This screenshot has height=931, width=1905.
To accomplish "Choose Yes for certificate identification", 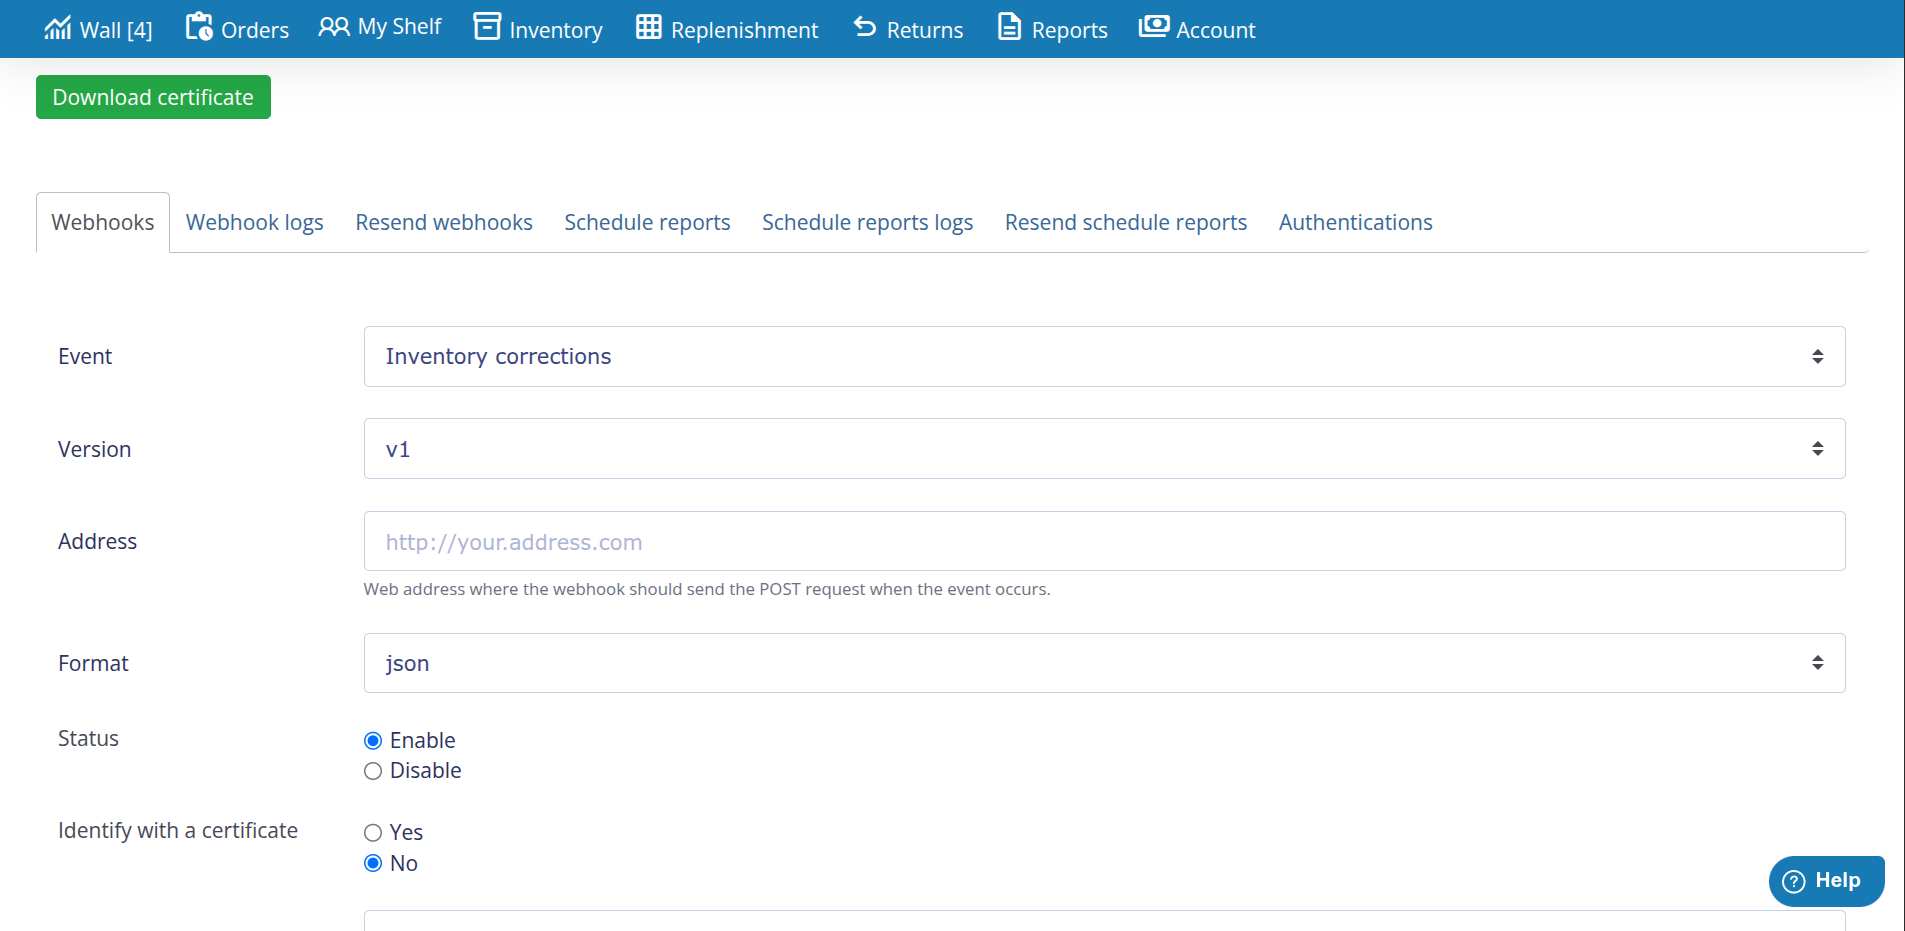I will coord(372,831).
